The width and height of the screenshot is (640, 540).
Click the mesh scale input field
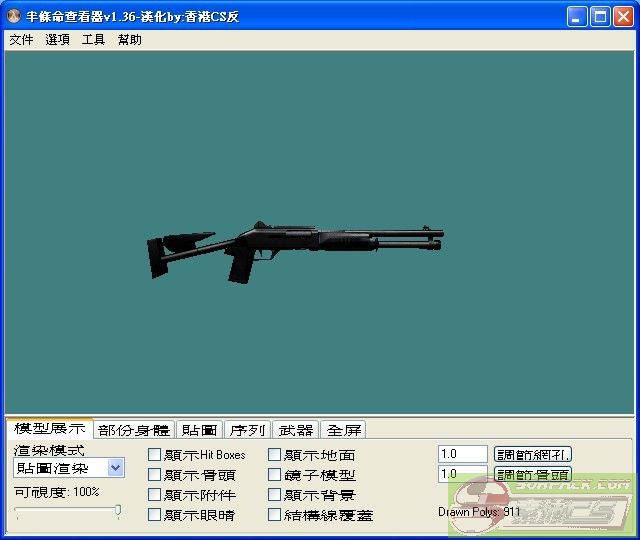[462, 454]
